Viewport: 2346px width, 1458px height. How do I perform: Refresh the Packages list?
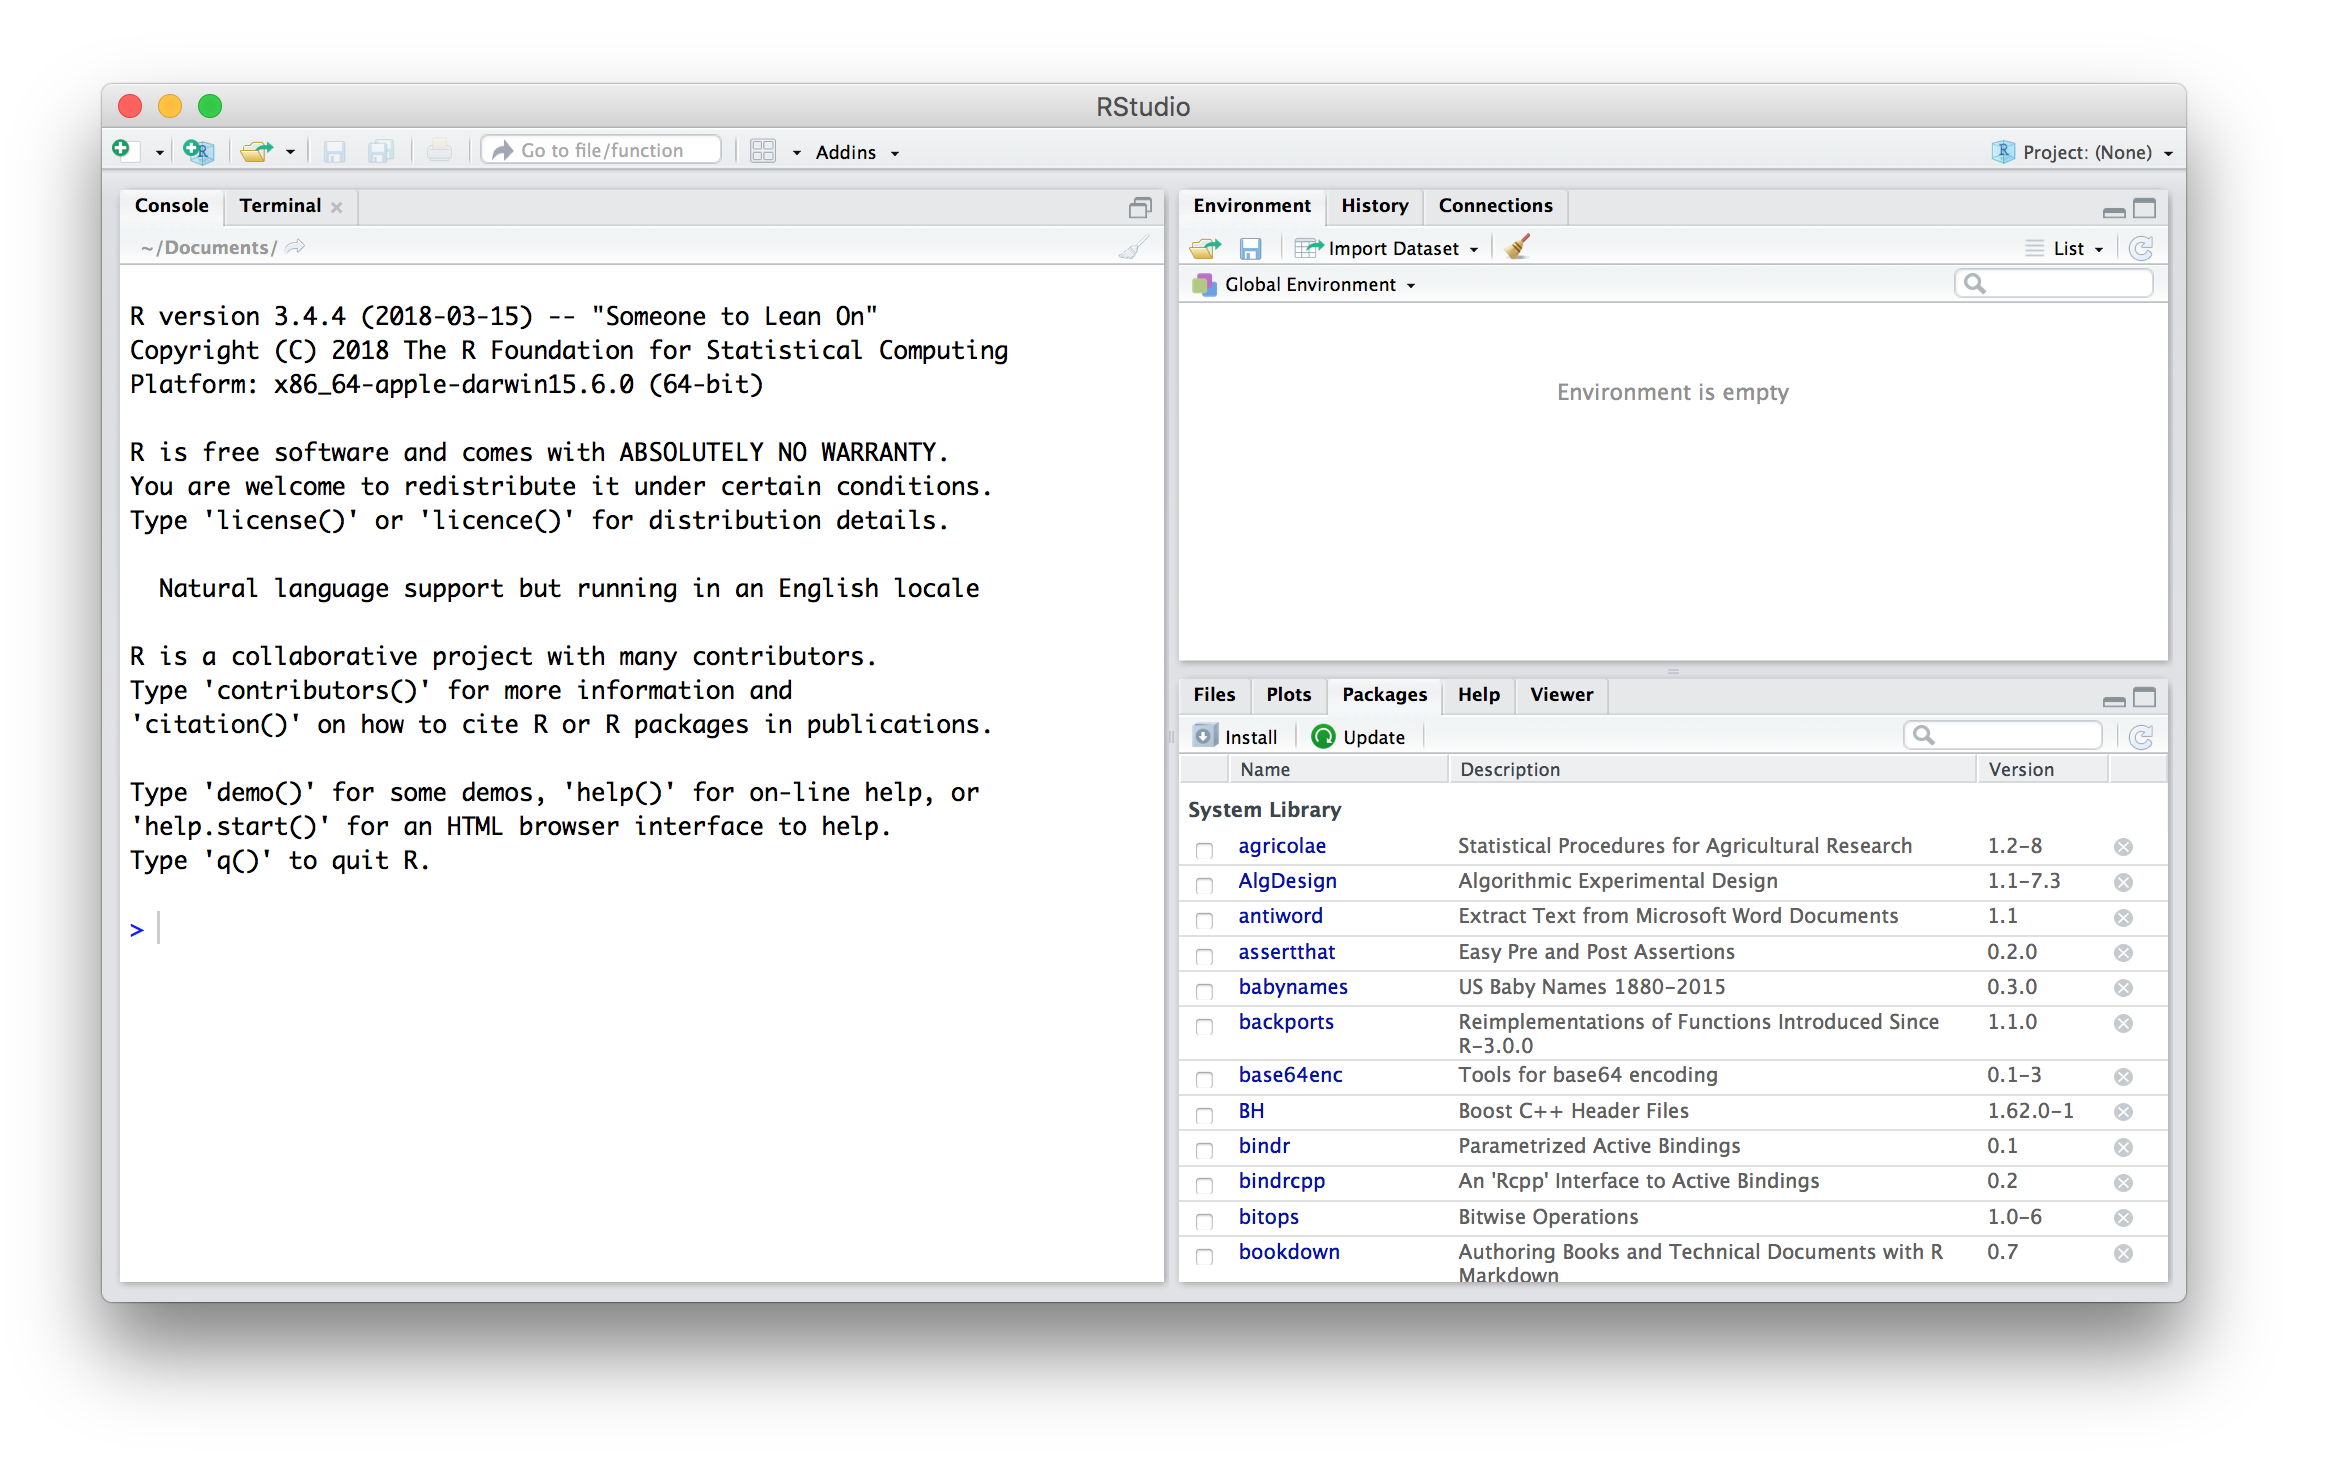2141,737
